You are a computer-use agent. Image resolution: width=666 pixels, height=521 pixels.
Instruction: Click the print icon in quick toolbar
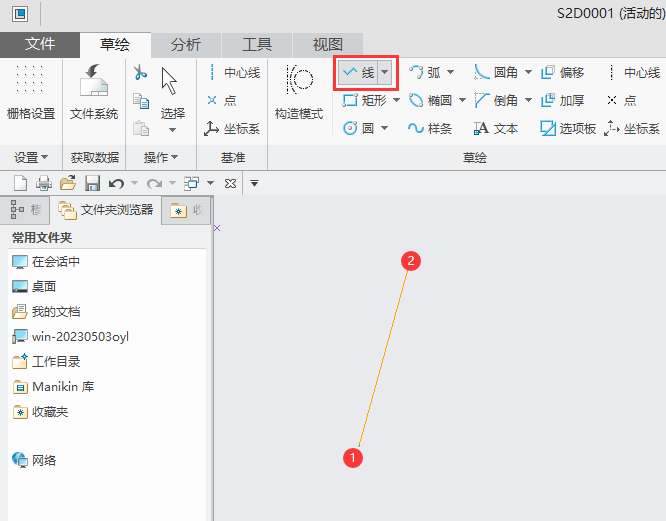click(44, 183)
